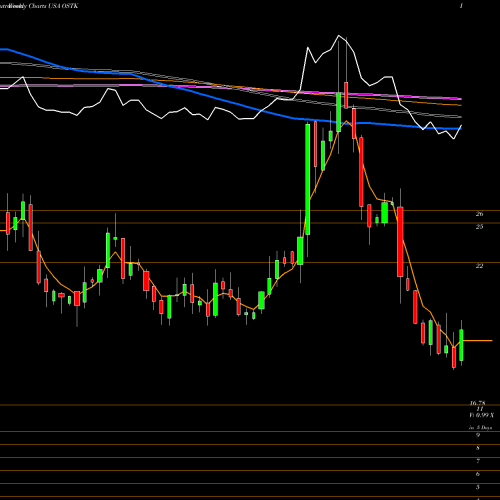
Task: Click the 0.99 volume value text
Action: click(482, 415)
